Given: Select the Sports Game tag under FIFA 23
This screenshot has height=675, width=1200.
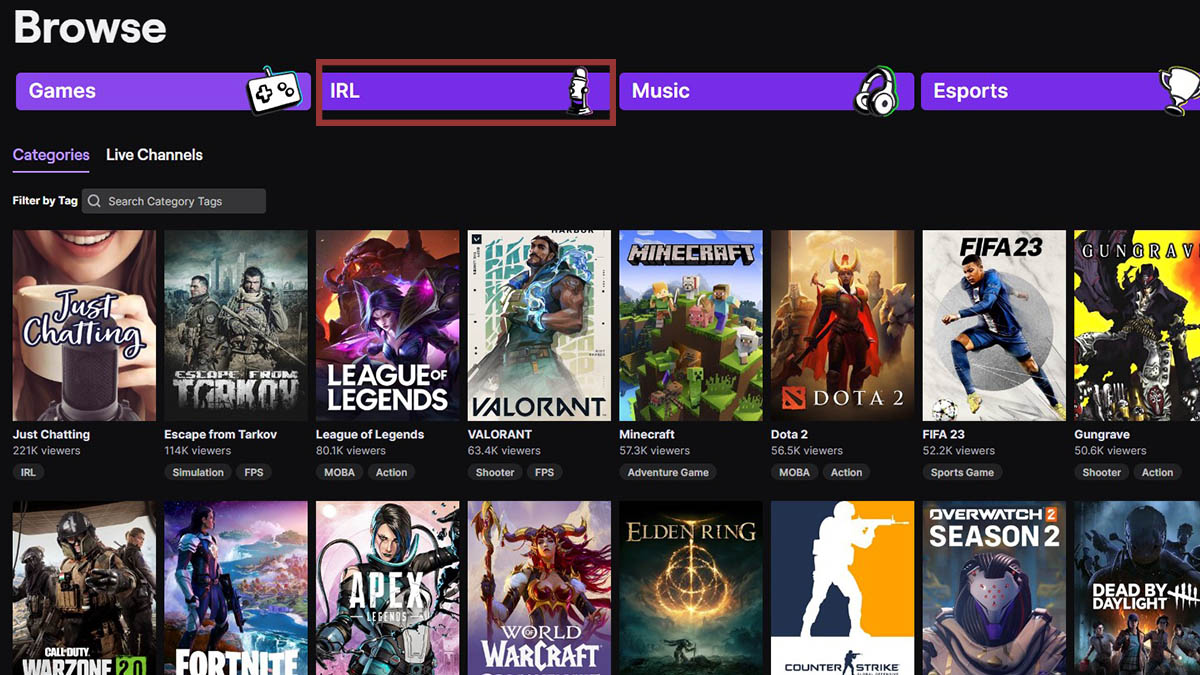Looking at the screenshot, I should click(x=962, y=472).
